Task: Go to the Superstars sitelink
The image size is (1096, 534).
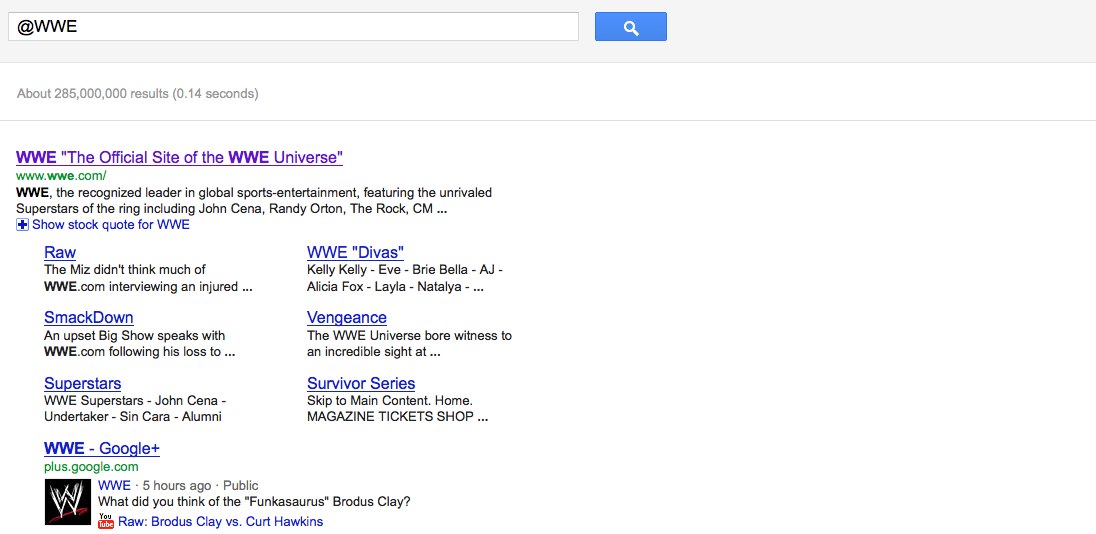Action: coord(82,384)
